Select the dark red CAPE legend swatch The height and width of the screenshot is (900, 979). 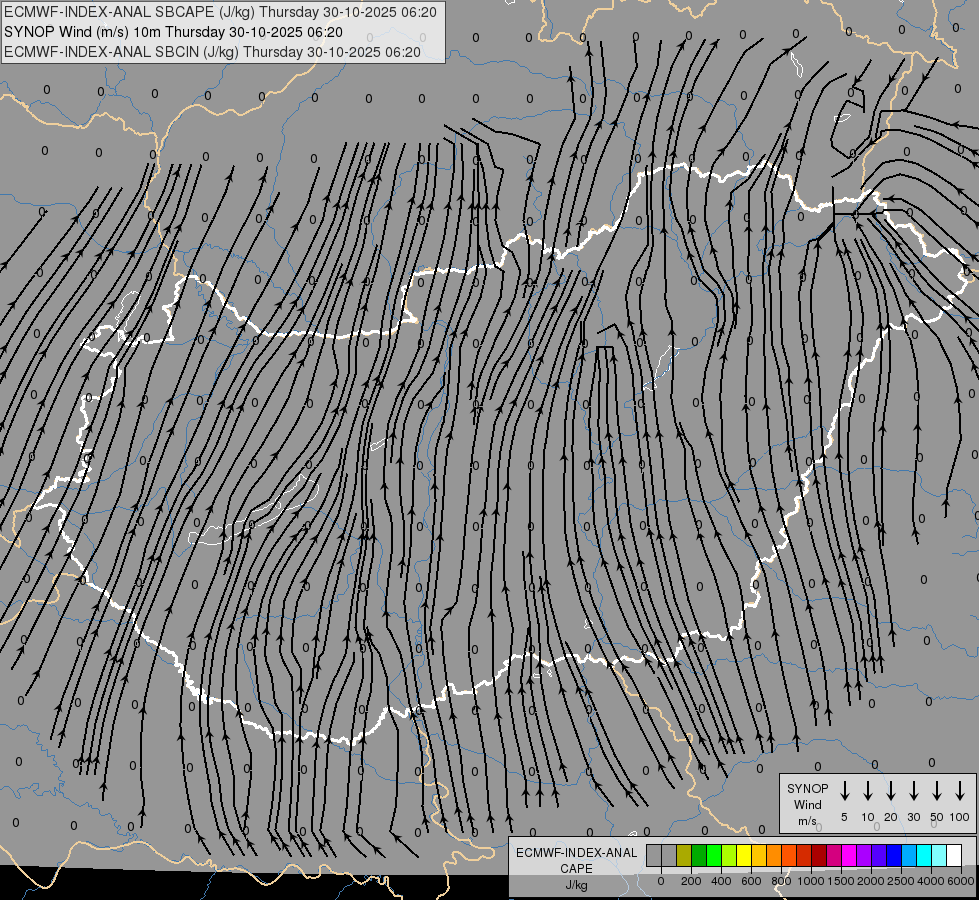(x=819, y=855)
